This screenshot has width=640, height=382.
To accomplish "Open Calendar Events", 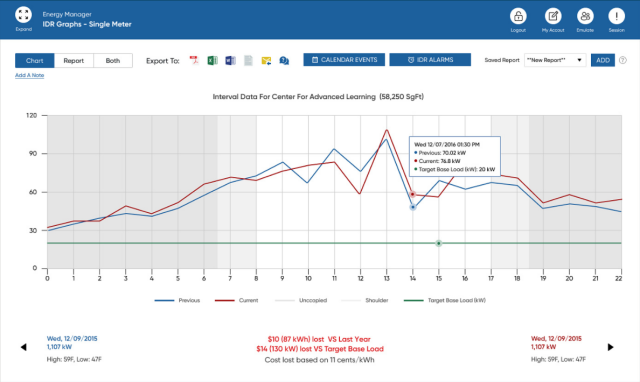I will pyautogui.click(x=344, y=60).
